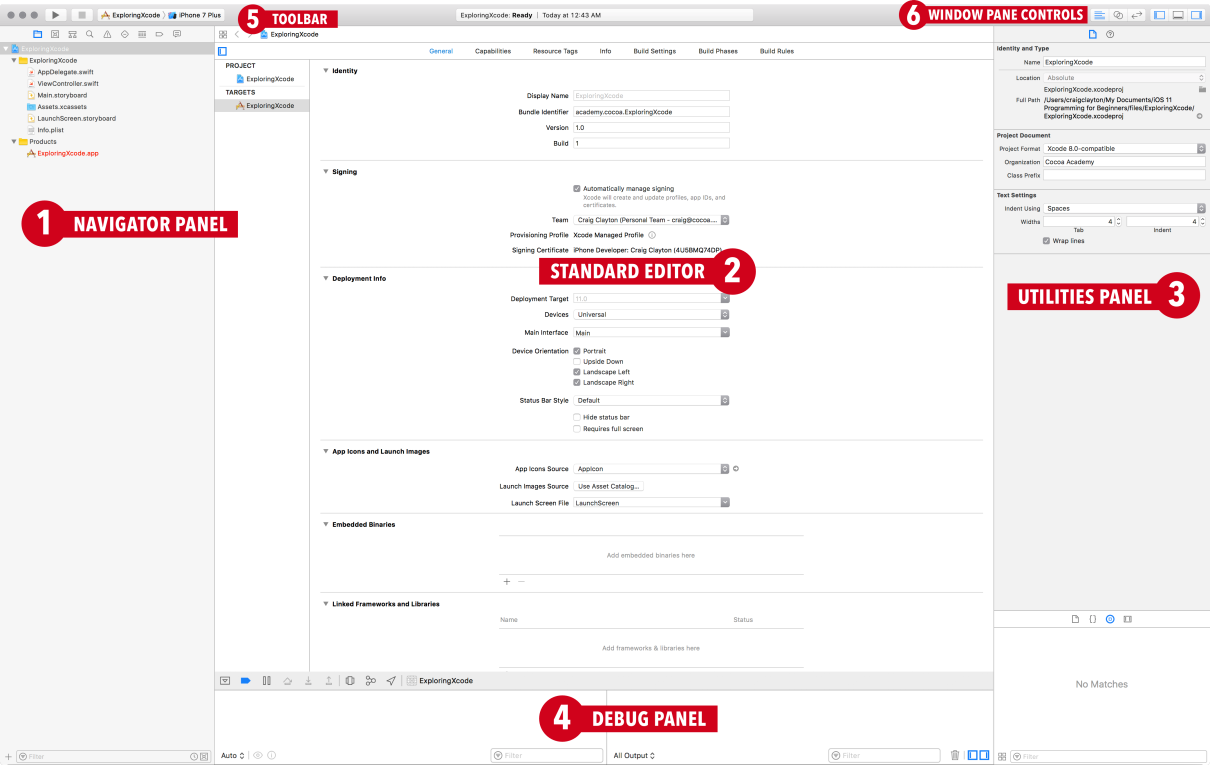Screen dimensions: 1210x765
Task: Open the Team dropdown
Action: tap(652, 220)
